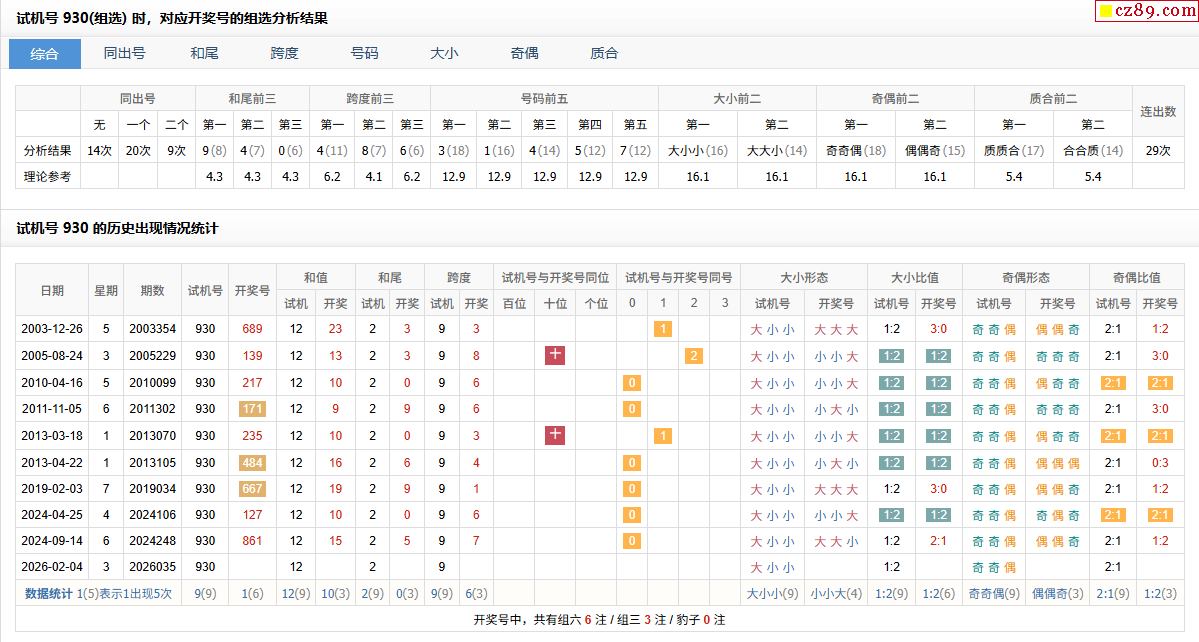Click the 数据统计 link in the bottom row
Viewport: 1199px width, 642px height.
point(48,594)
